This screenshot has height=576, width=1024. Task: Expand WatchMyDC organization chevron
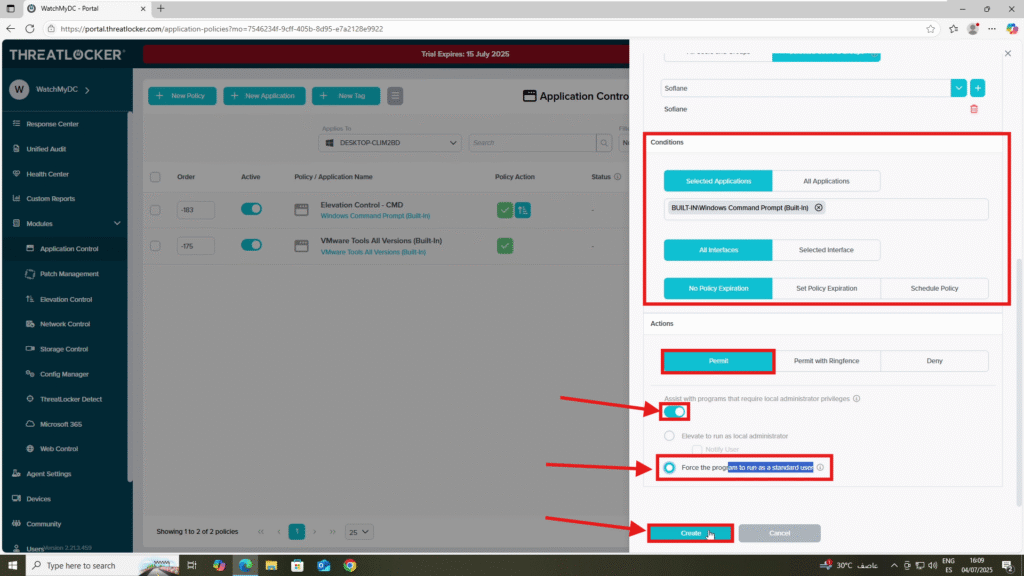click(87, 89)
